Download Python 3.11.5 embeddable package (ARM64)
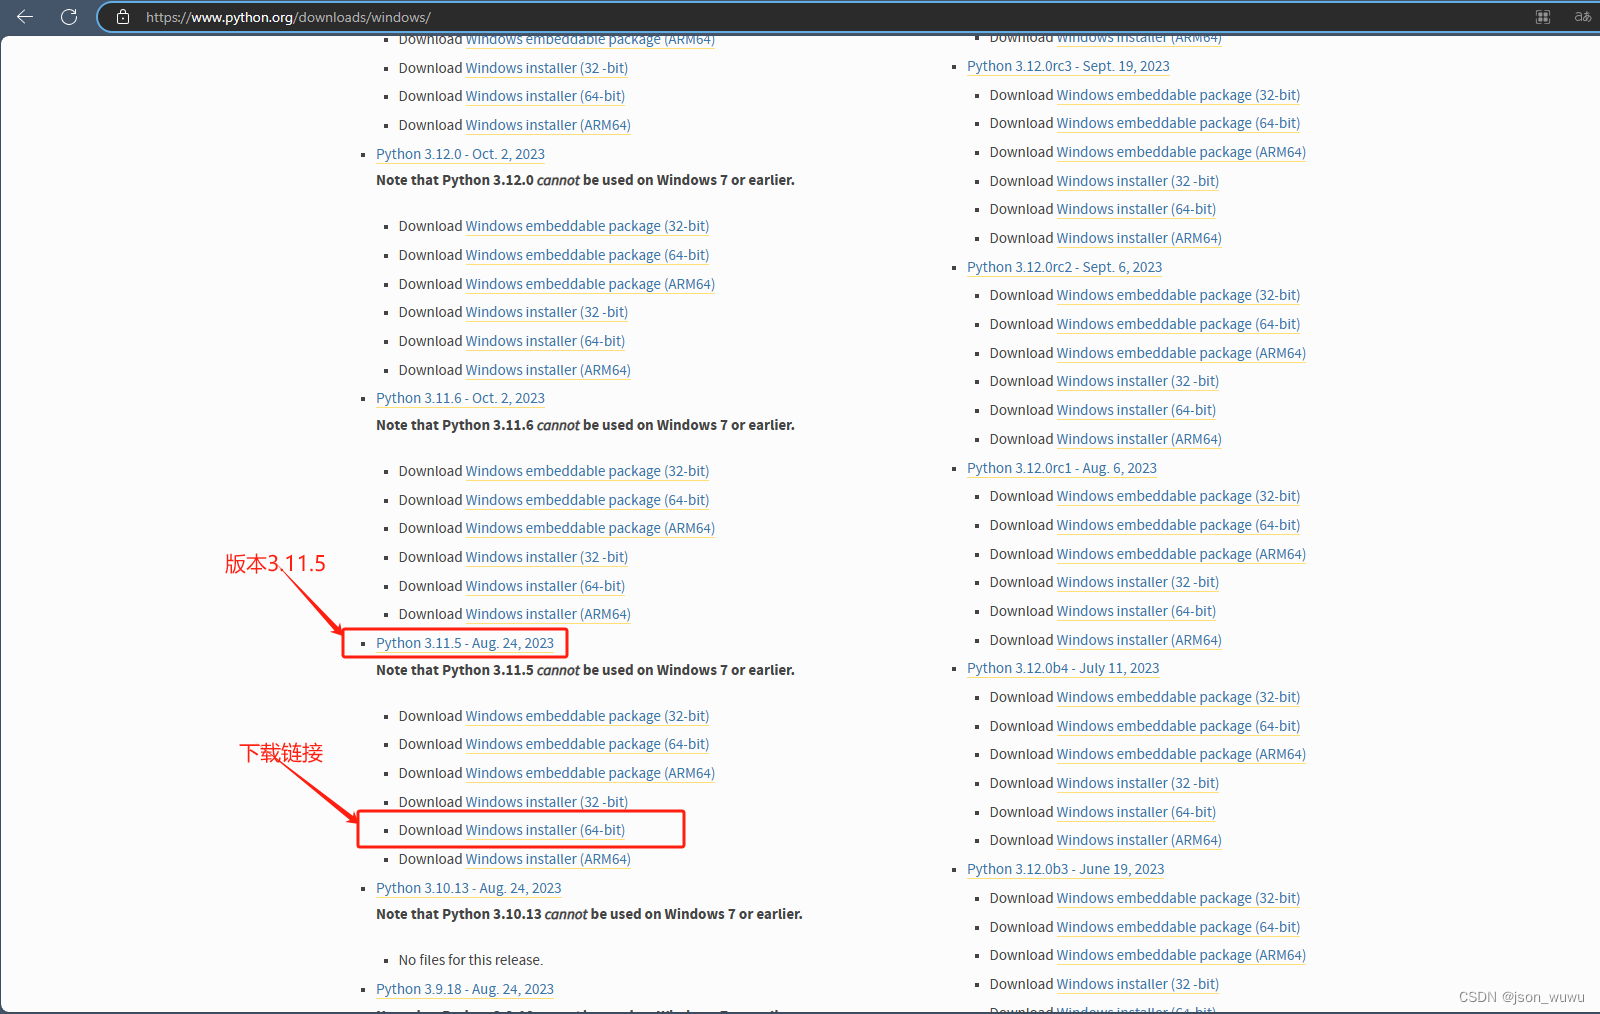Image resolution: width=1600 pixels, height=1014 pixels. [x=590, y=773]
